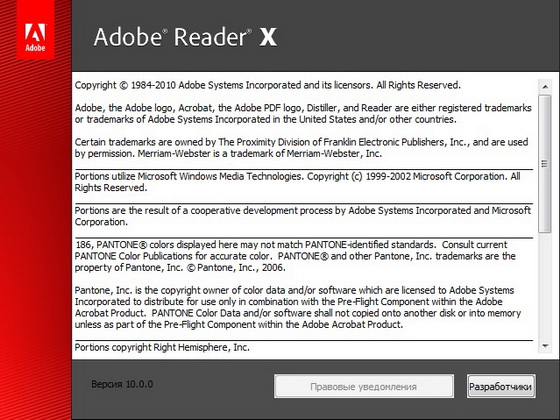This screenshot has height=420, width=560.
Task: Click the Pre-Flight Component paragraph
Action: tap(298, 308)
